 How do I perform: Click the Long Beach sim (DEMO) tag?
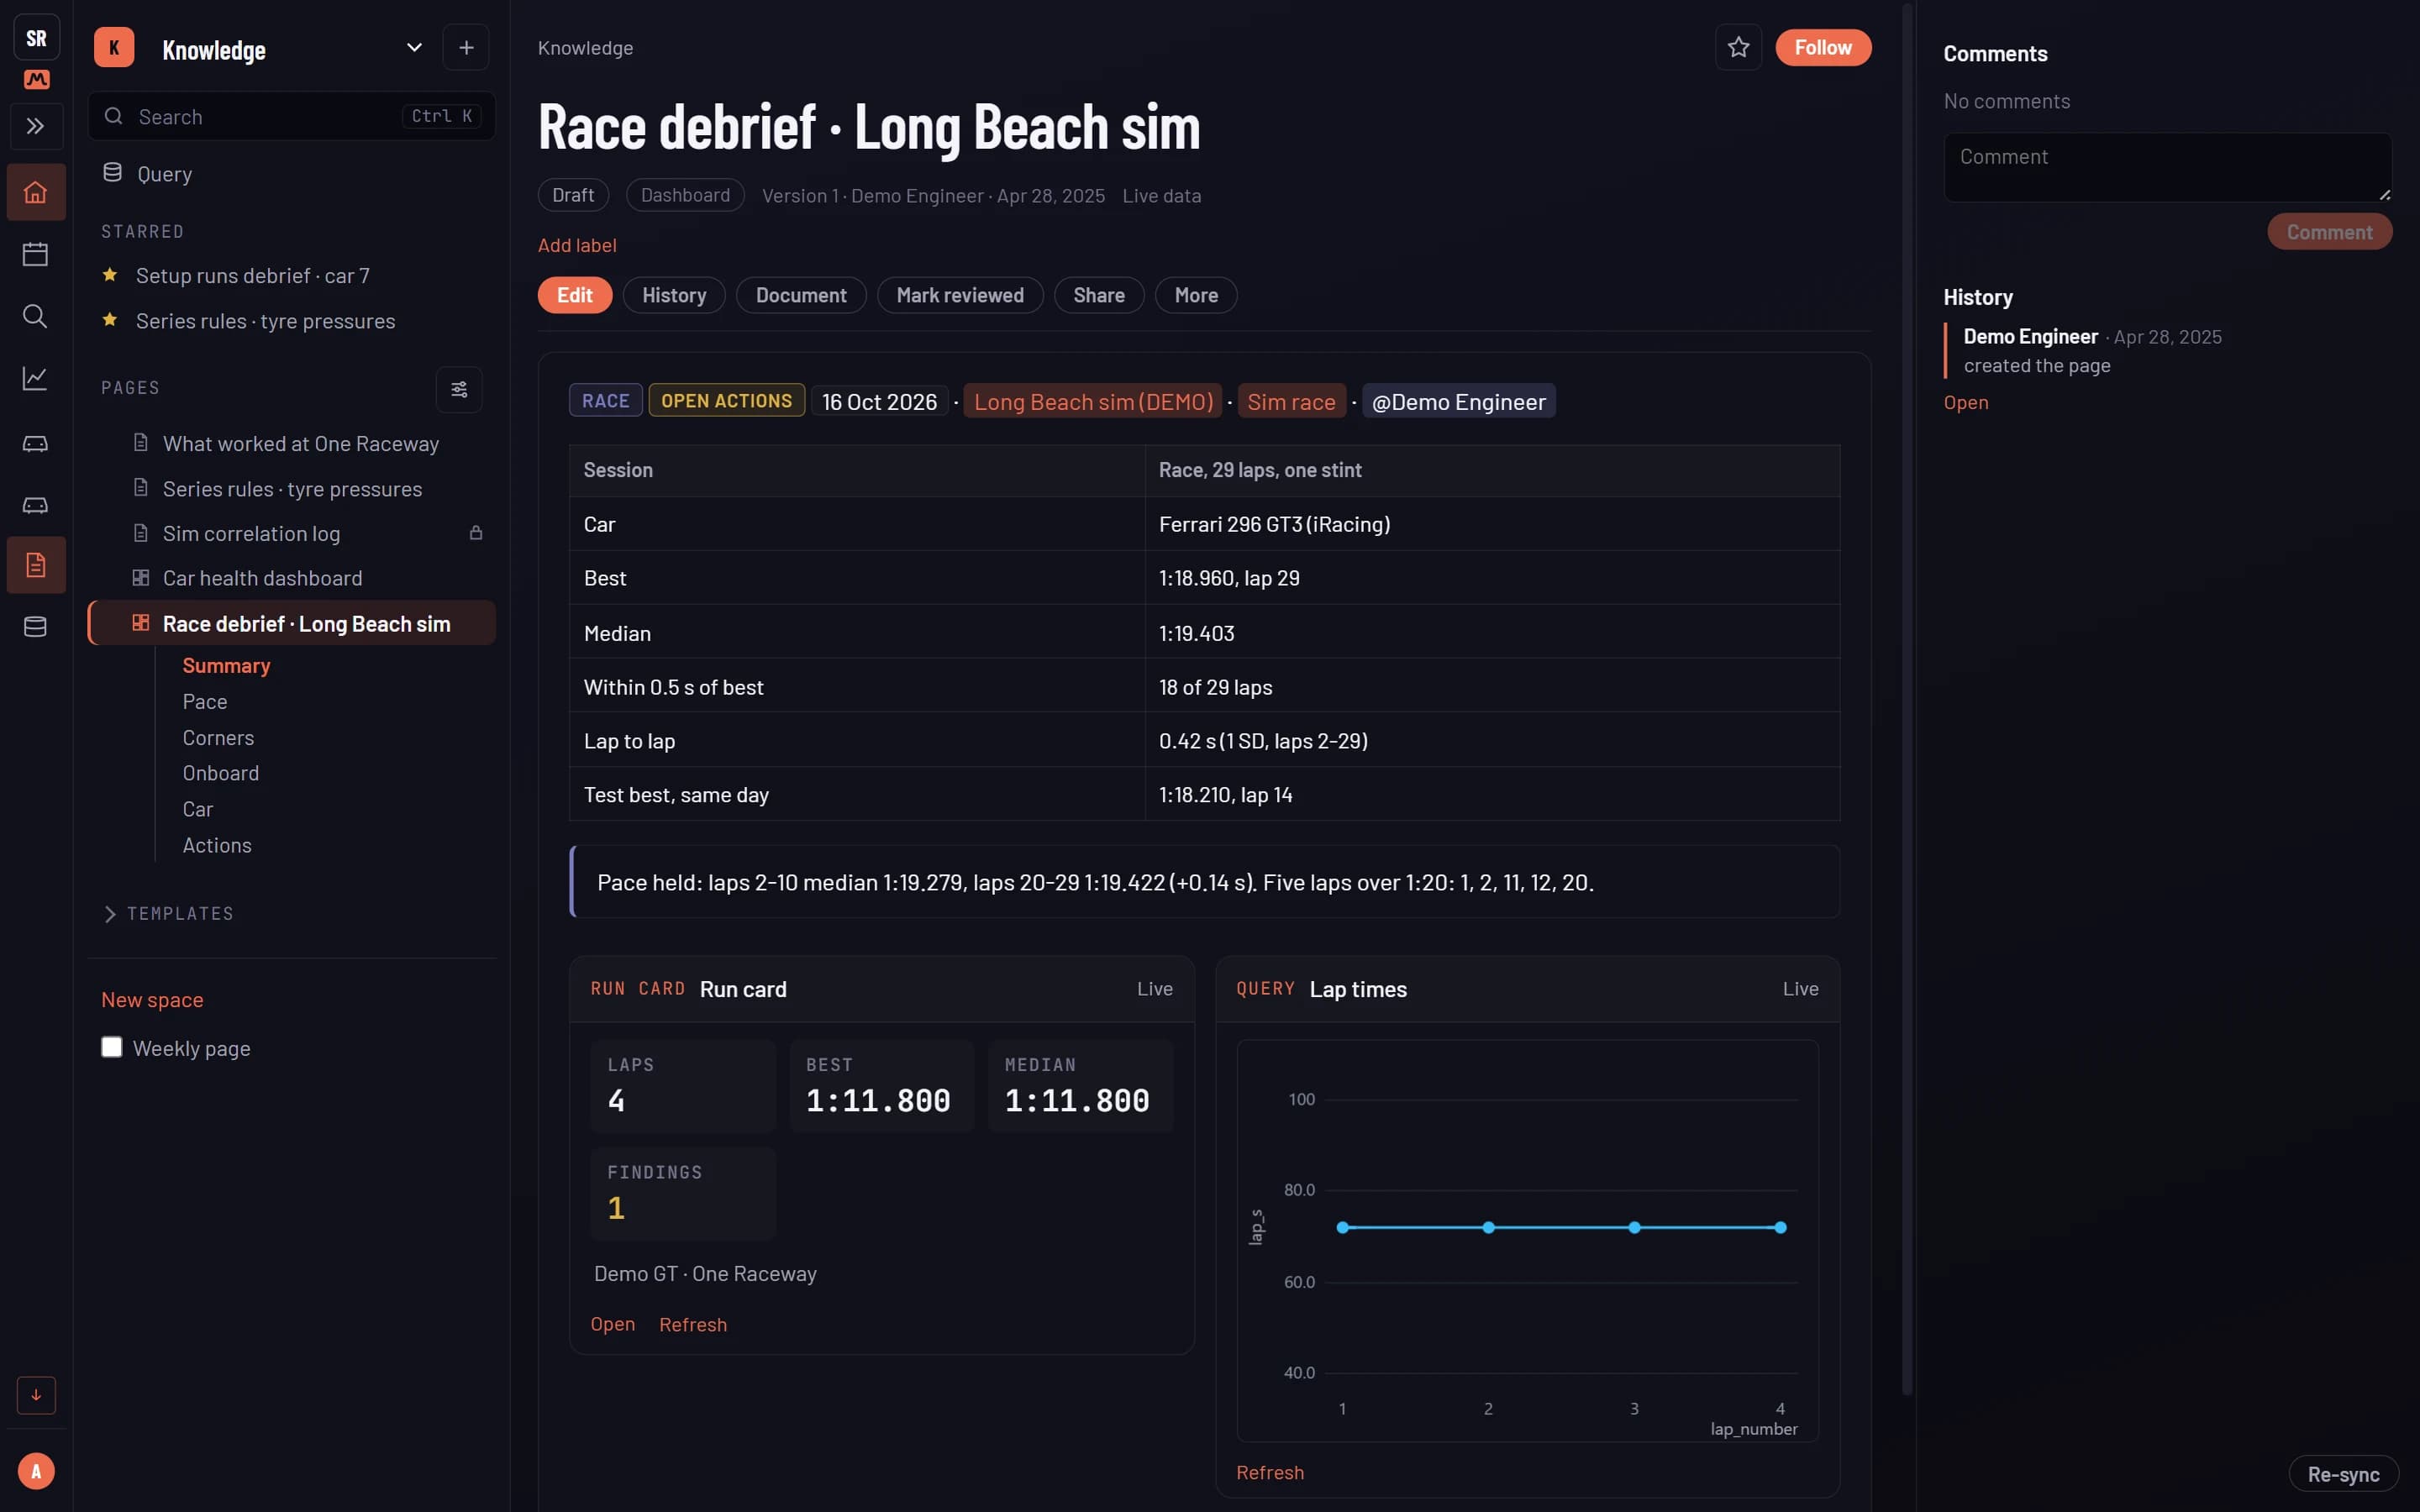click(x=1093, y=401)
